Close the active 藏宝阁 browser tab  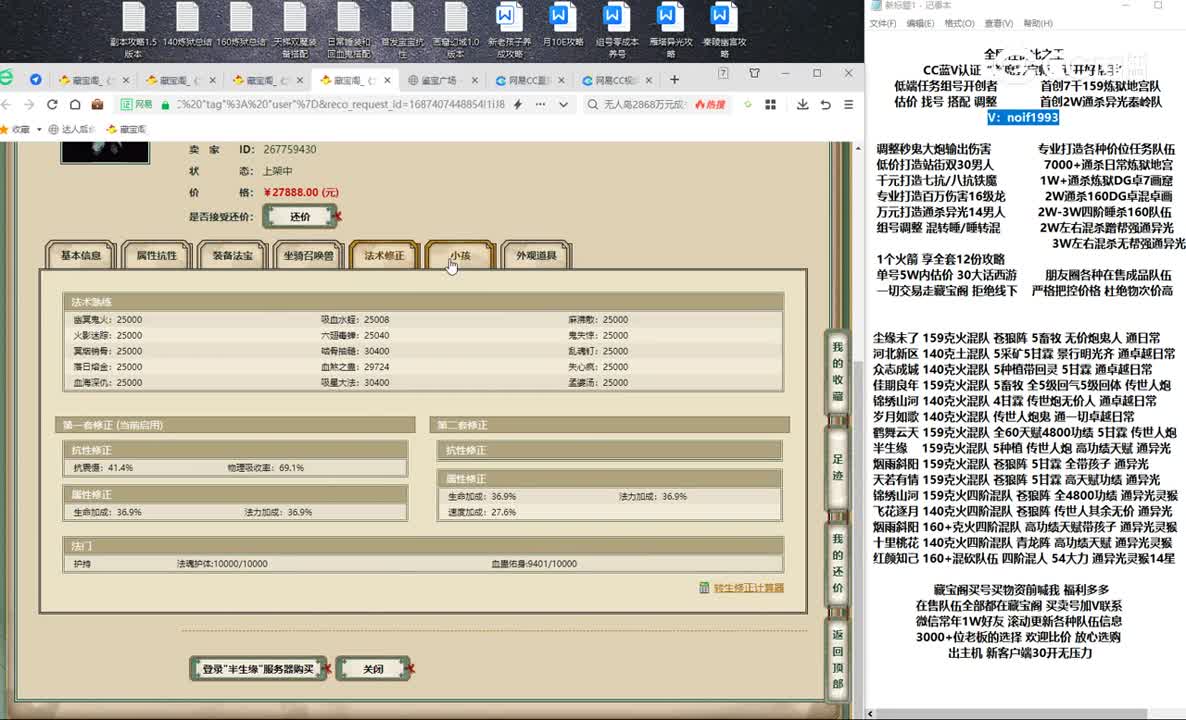tap(387, 79)
